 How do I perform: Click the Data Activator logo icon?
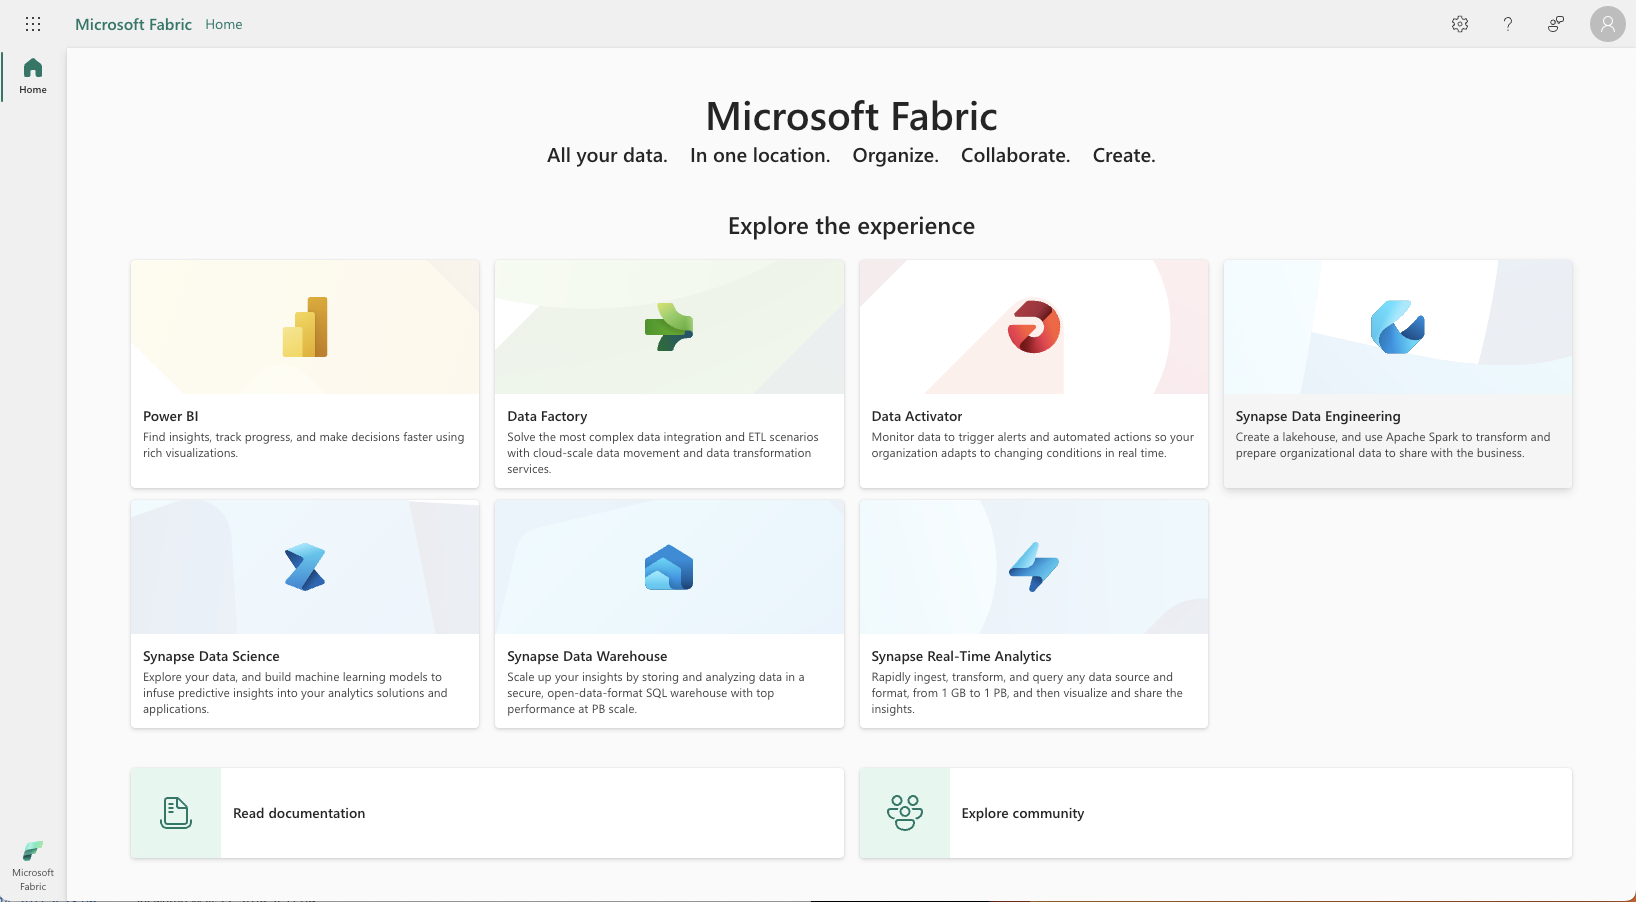1033,327
